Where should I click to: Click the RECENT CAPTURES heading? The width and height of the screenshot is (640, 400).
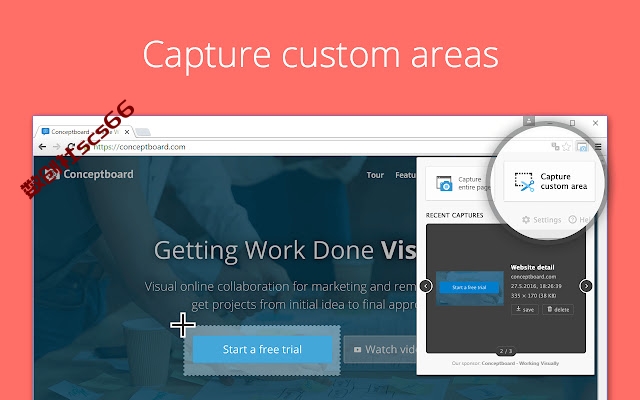click(454, 216)
